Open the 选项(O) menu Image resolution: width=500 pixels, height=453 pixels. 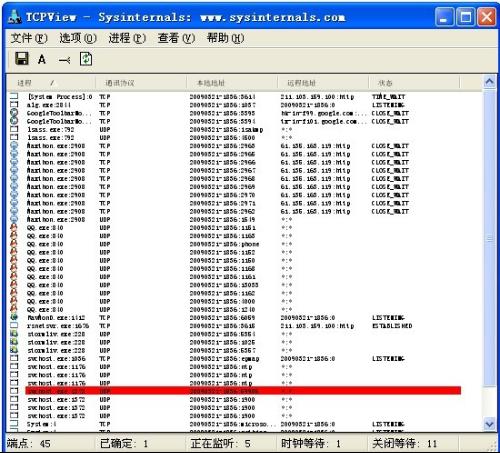point(78,38)
